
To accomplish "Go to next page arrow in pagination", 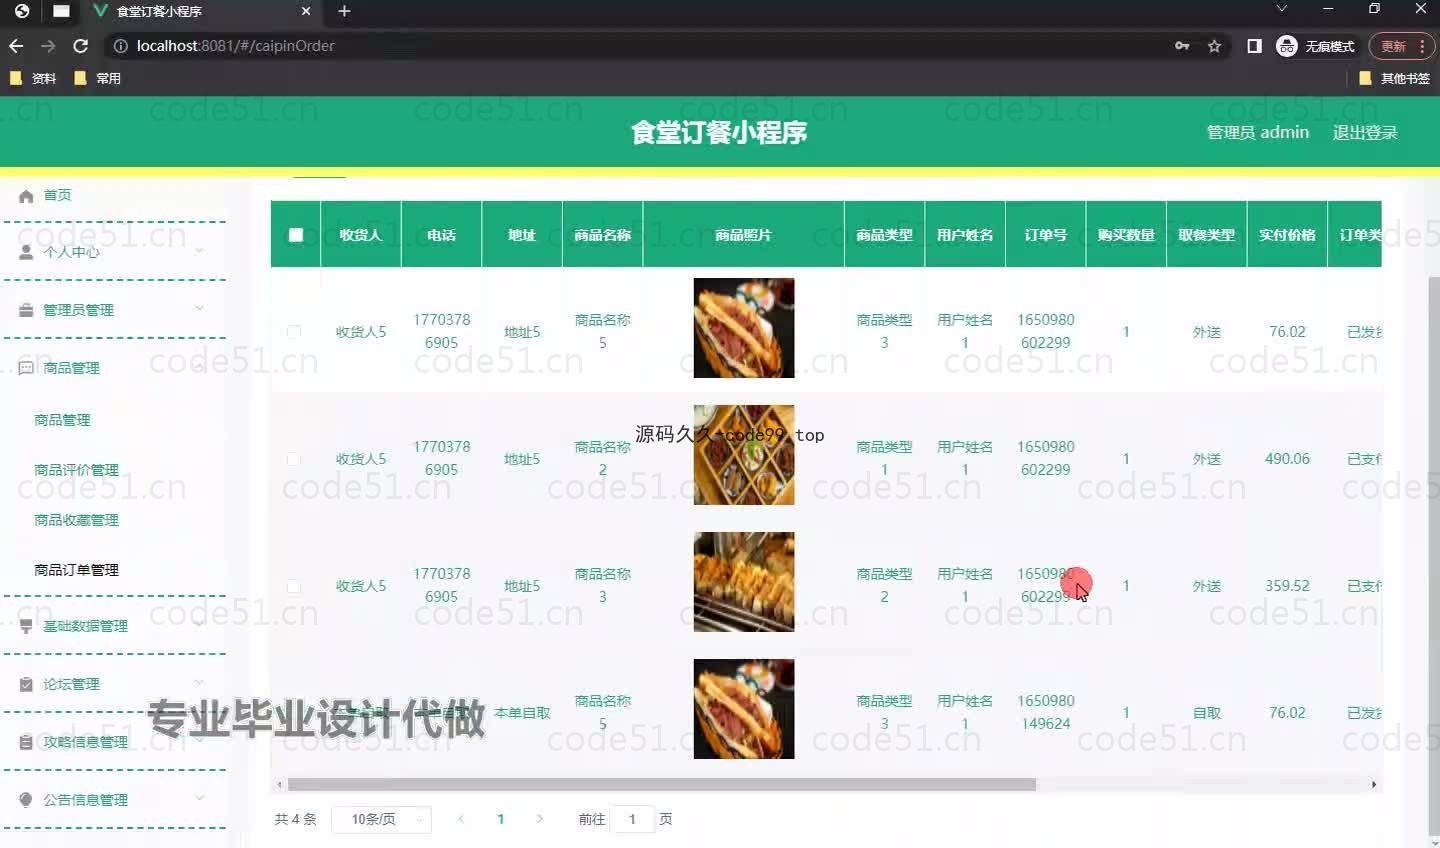I will pos(540,819).
